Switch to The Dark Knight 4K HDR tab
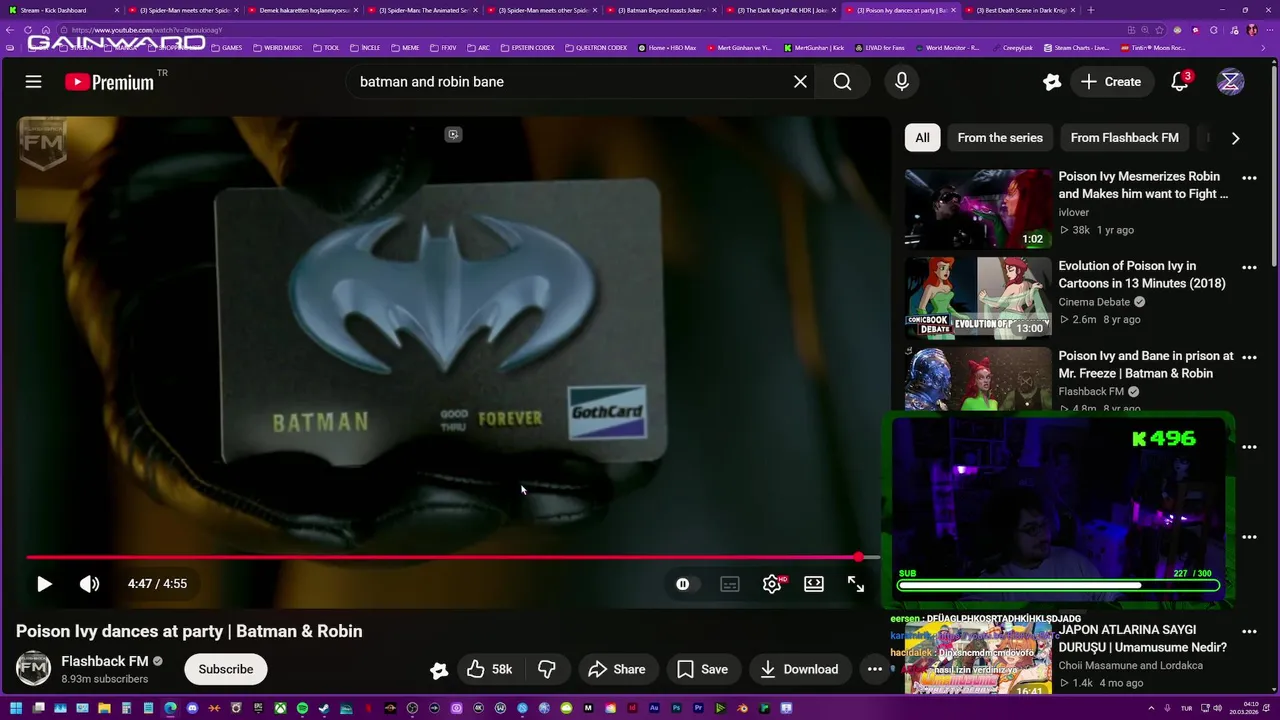The height and width of the screenshot is (720, 1280). coord(783,10)
